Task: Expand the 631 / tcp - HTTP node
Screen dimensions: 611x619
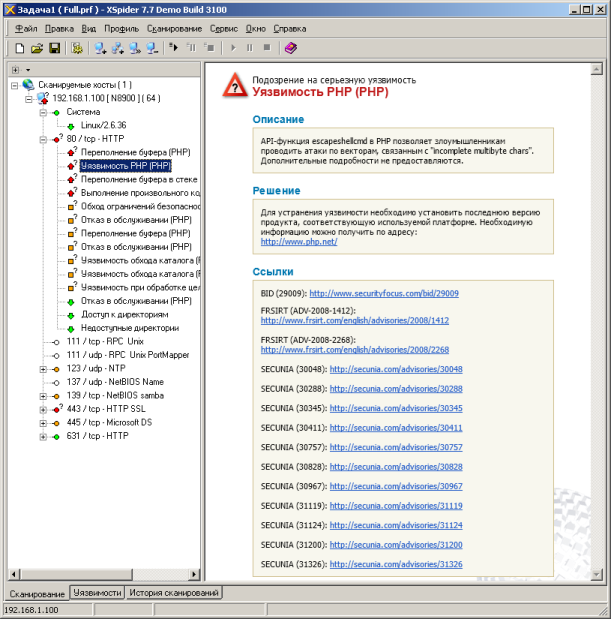Action: (43, 437)
